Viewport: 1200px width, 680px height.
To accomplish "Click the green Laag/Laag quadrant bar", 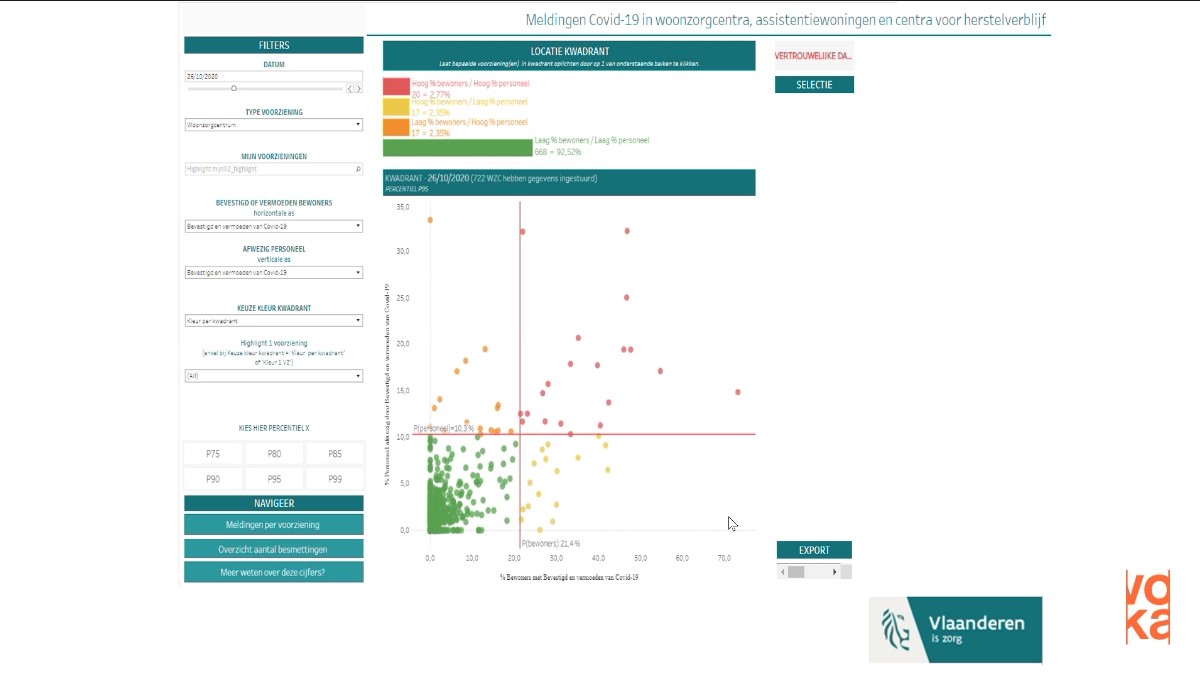I will pos(458,148).
